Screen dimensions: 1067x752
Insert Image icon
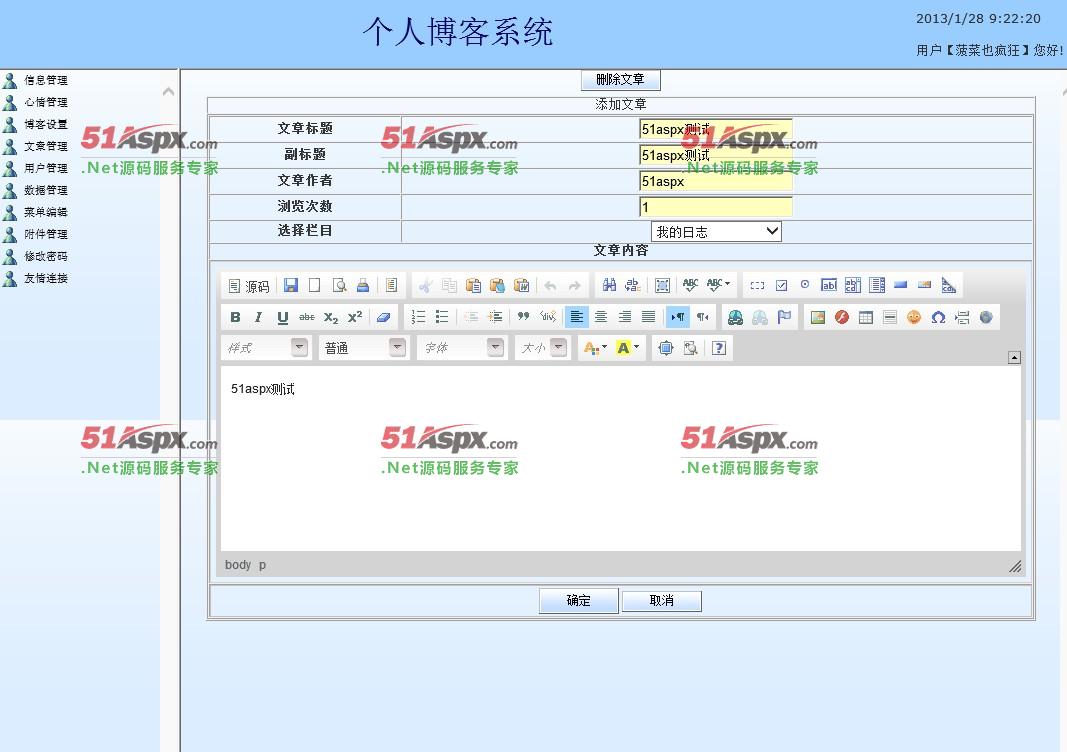(818, 317)
